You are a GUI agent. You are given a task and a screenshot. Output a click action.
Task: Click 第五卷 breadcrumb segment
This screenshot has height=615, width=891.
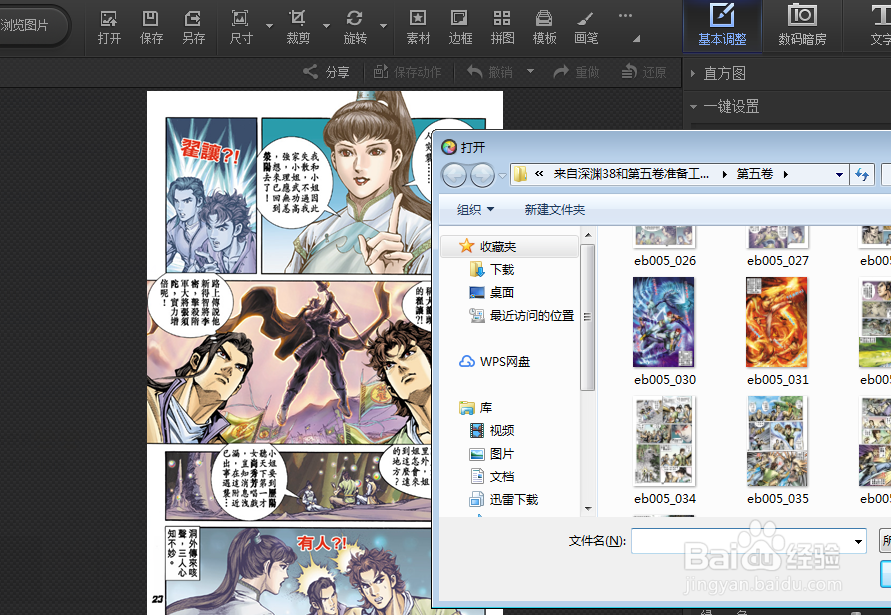coord(755,174)
